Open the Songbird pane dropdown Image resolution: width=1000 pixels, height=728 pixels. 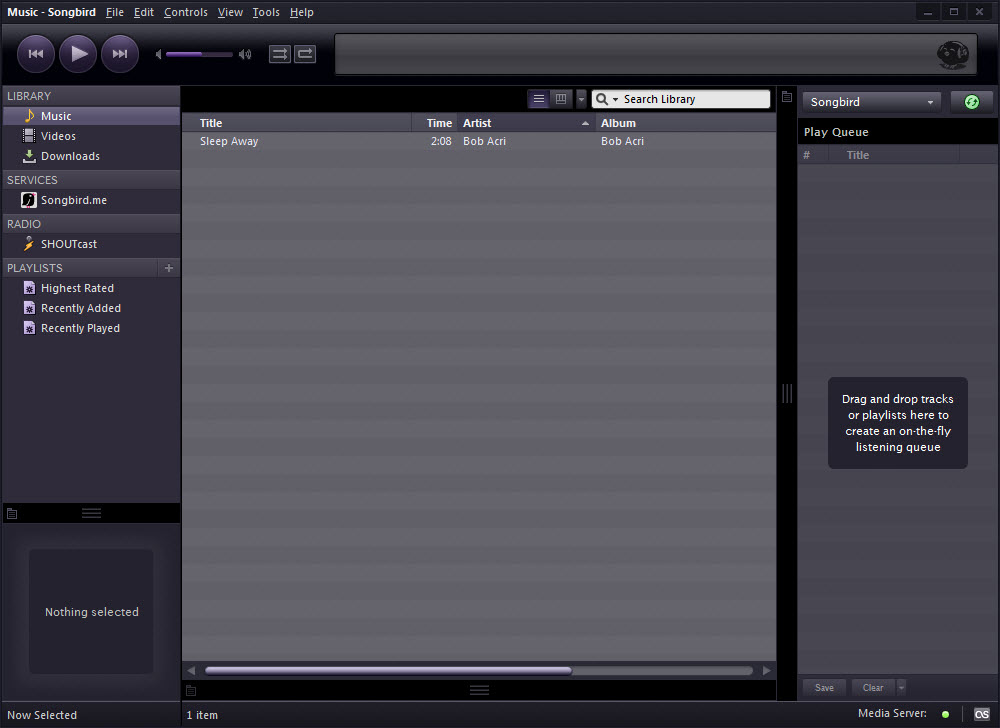click(x=871, y=102)
